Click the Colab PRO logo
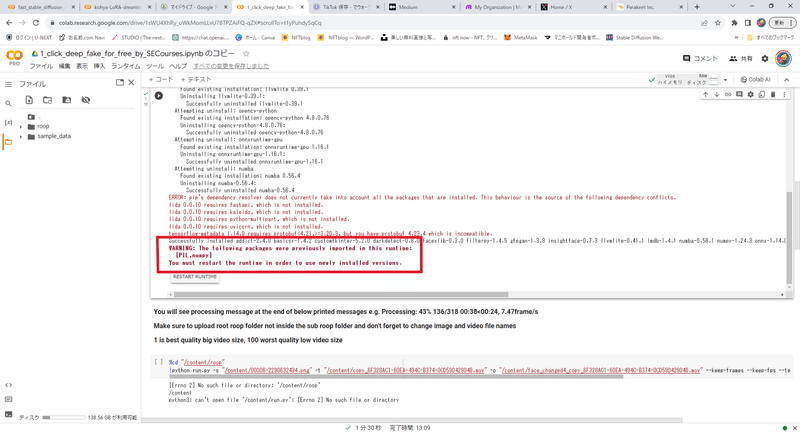 tap(14, 58)
